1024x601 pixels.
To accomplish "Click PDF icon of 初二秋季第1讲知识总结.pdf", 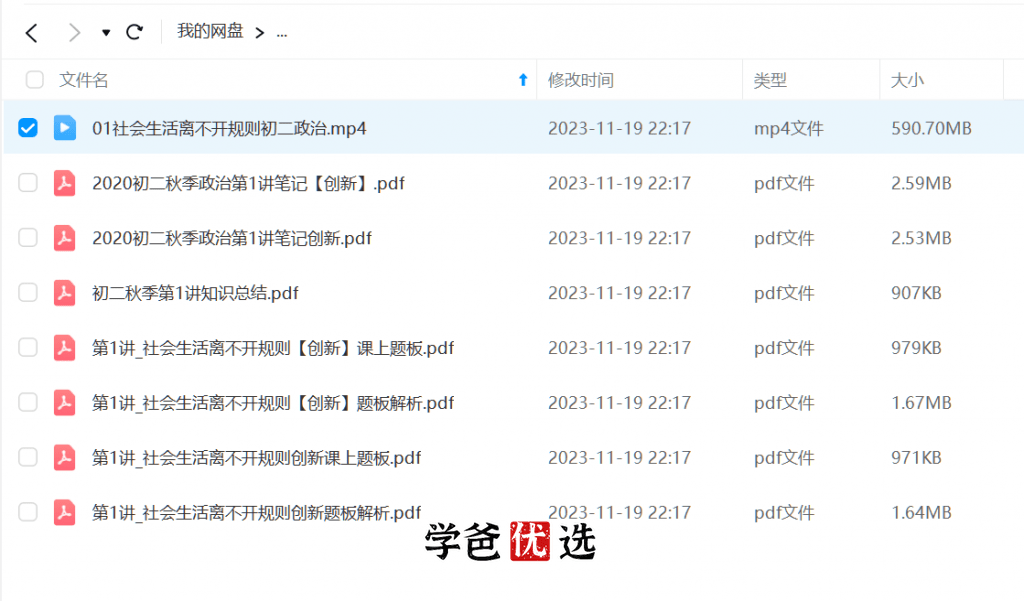I will tap(64, 293).
